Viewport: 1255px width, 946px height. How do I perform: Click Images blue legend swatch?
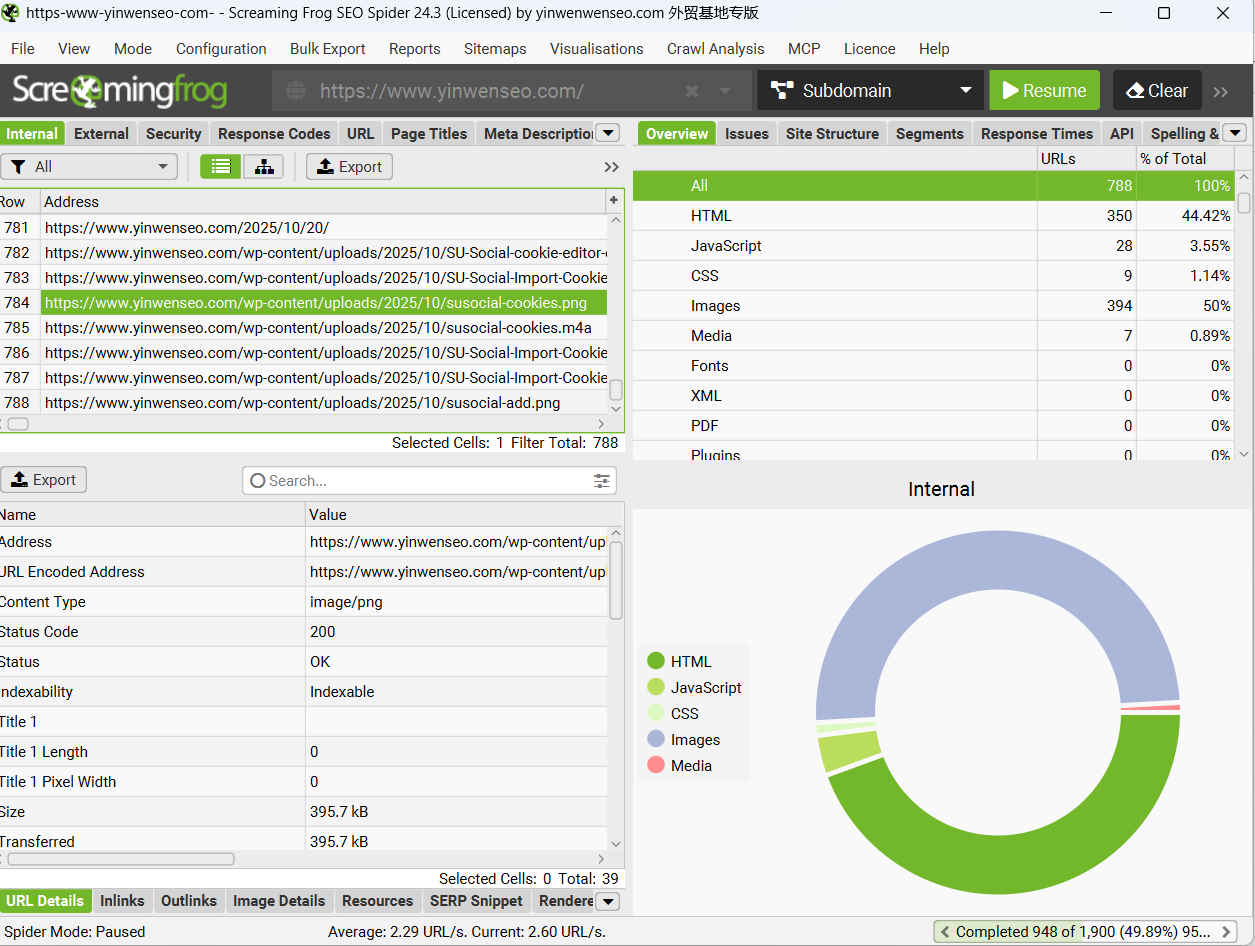pos(656,739)
